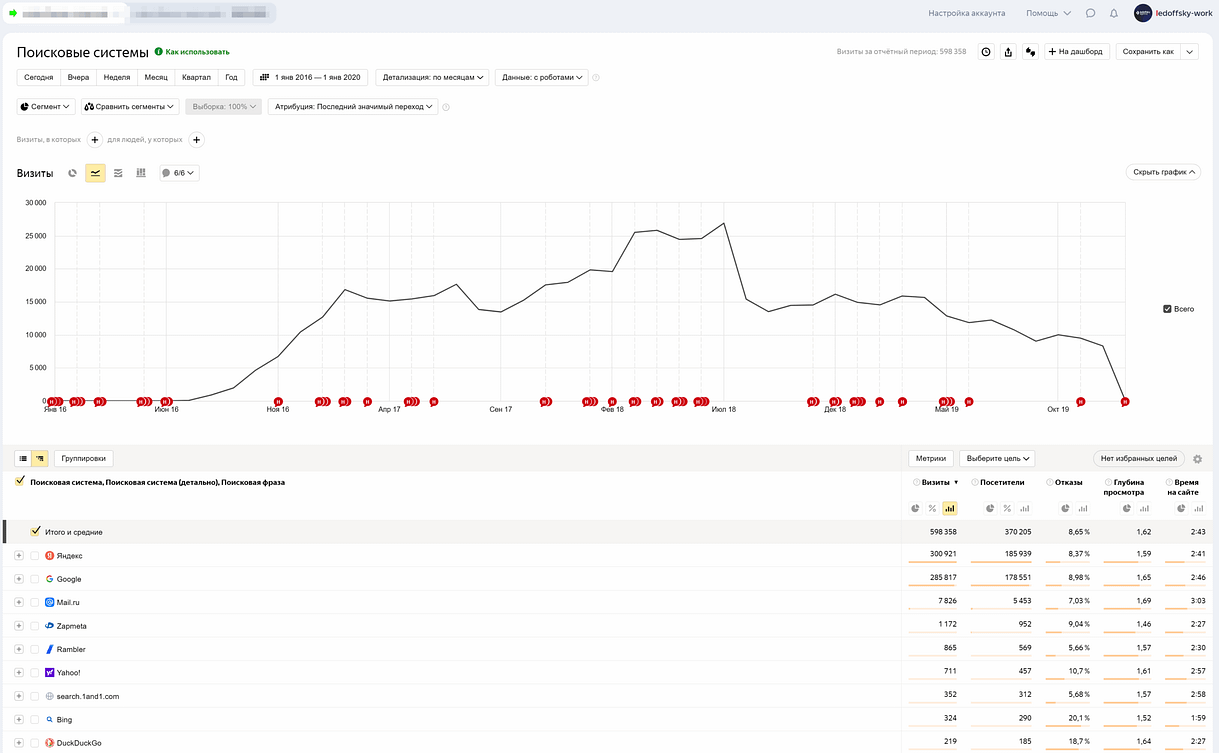Click the report history clock icon
Viewport: 1219px width, 753px height.
click(x=986, y=52)
